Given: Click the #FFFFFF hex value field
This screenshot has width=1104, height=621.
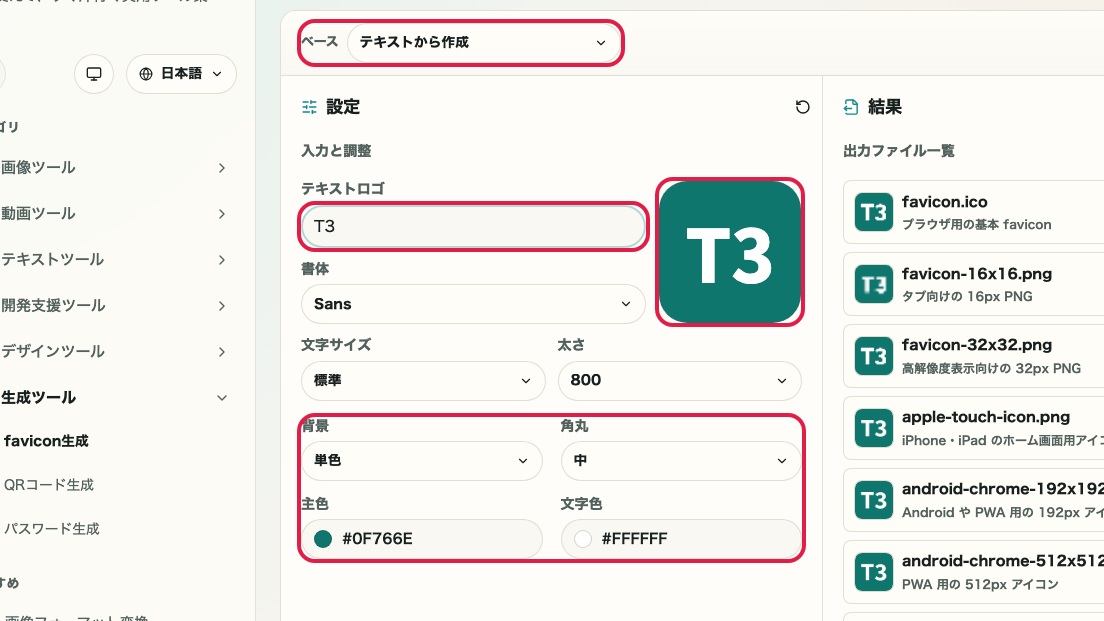Looking at the screenshot, I should (681, 539).
